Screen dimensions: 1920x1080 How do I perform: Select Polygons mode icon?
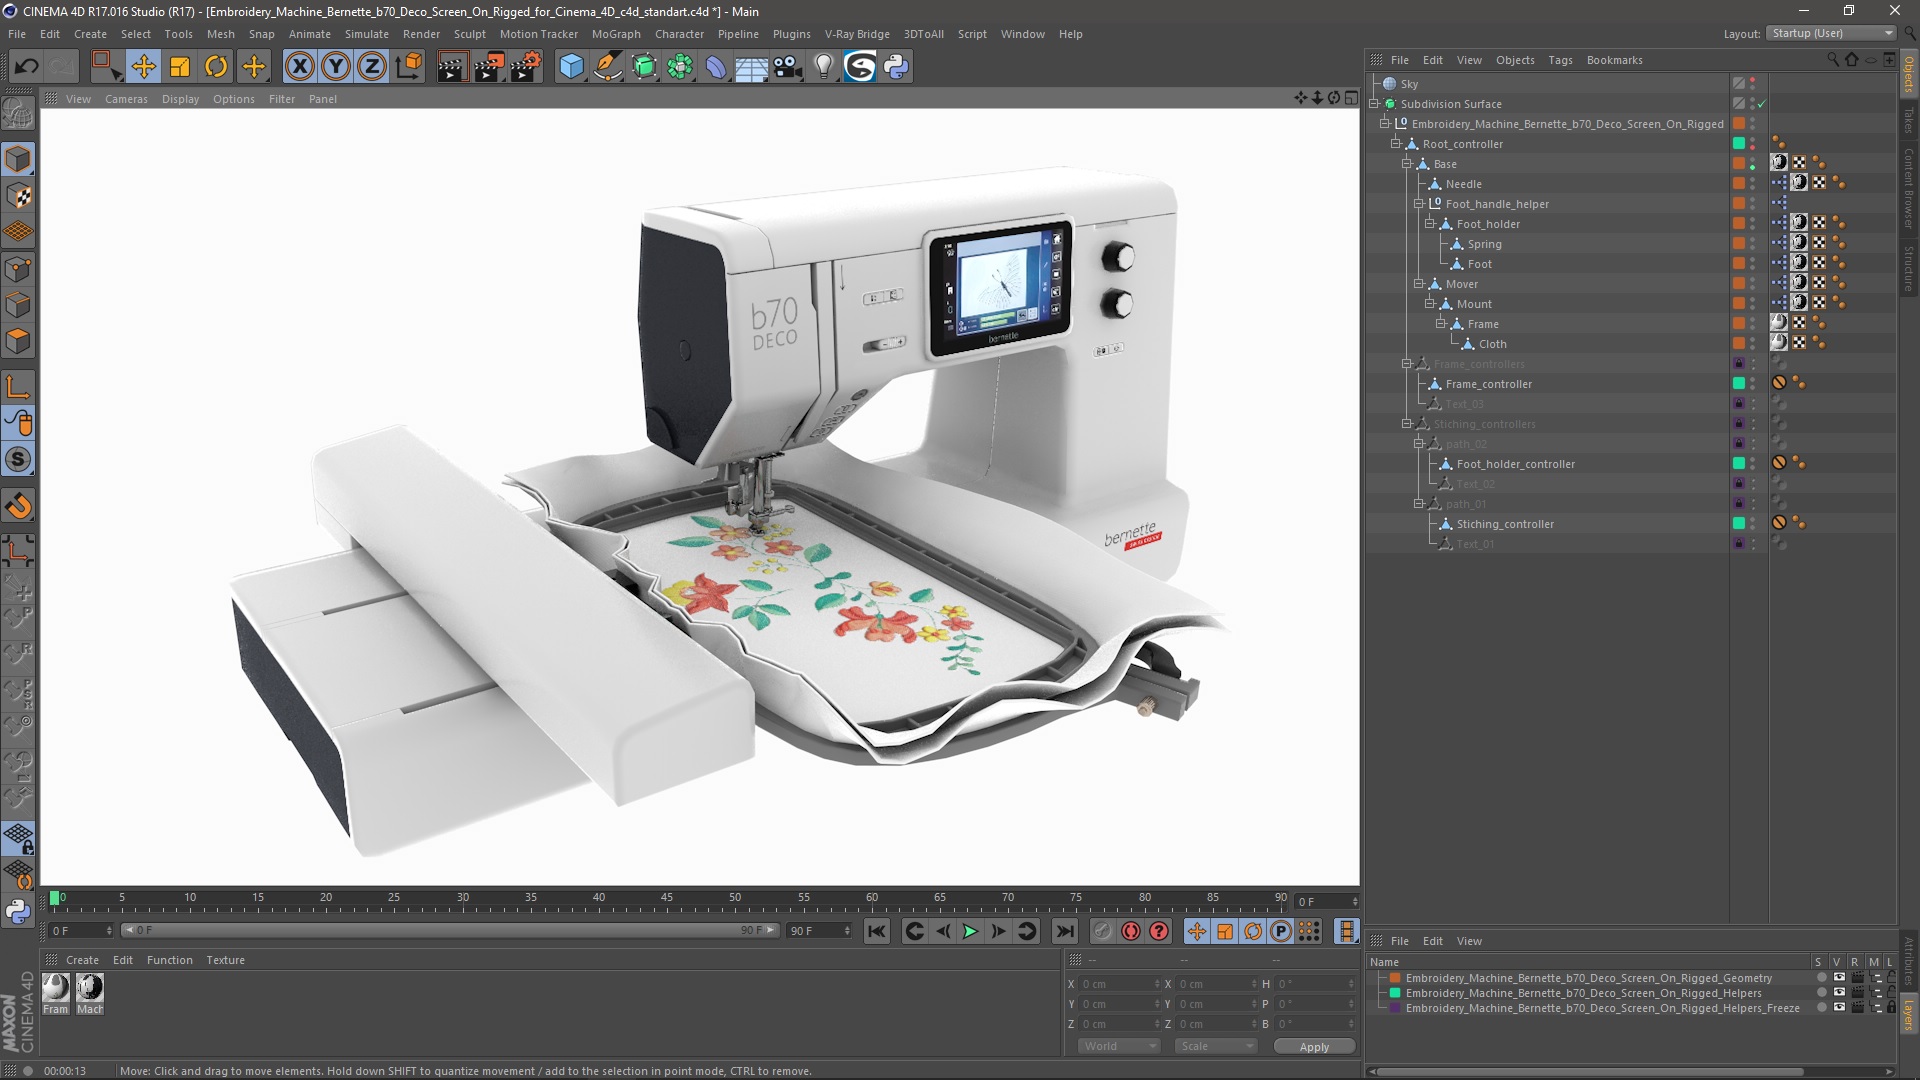point(18,341)
